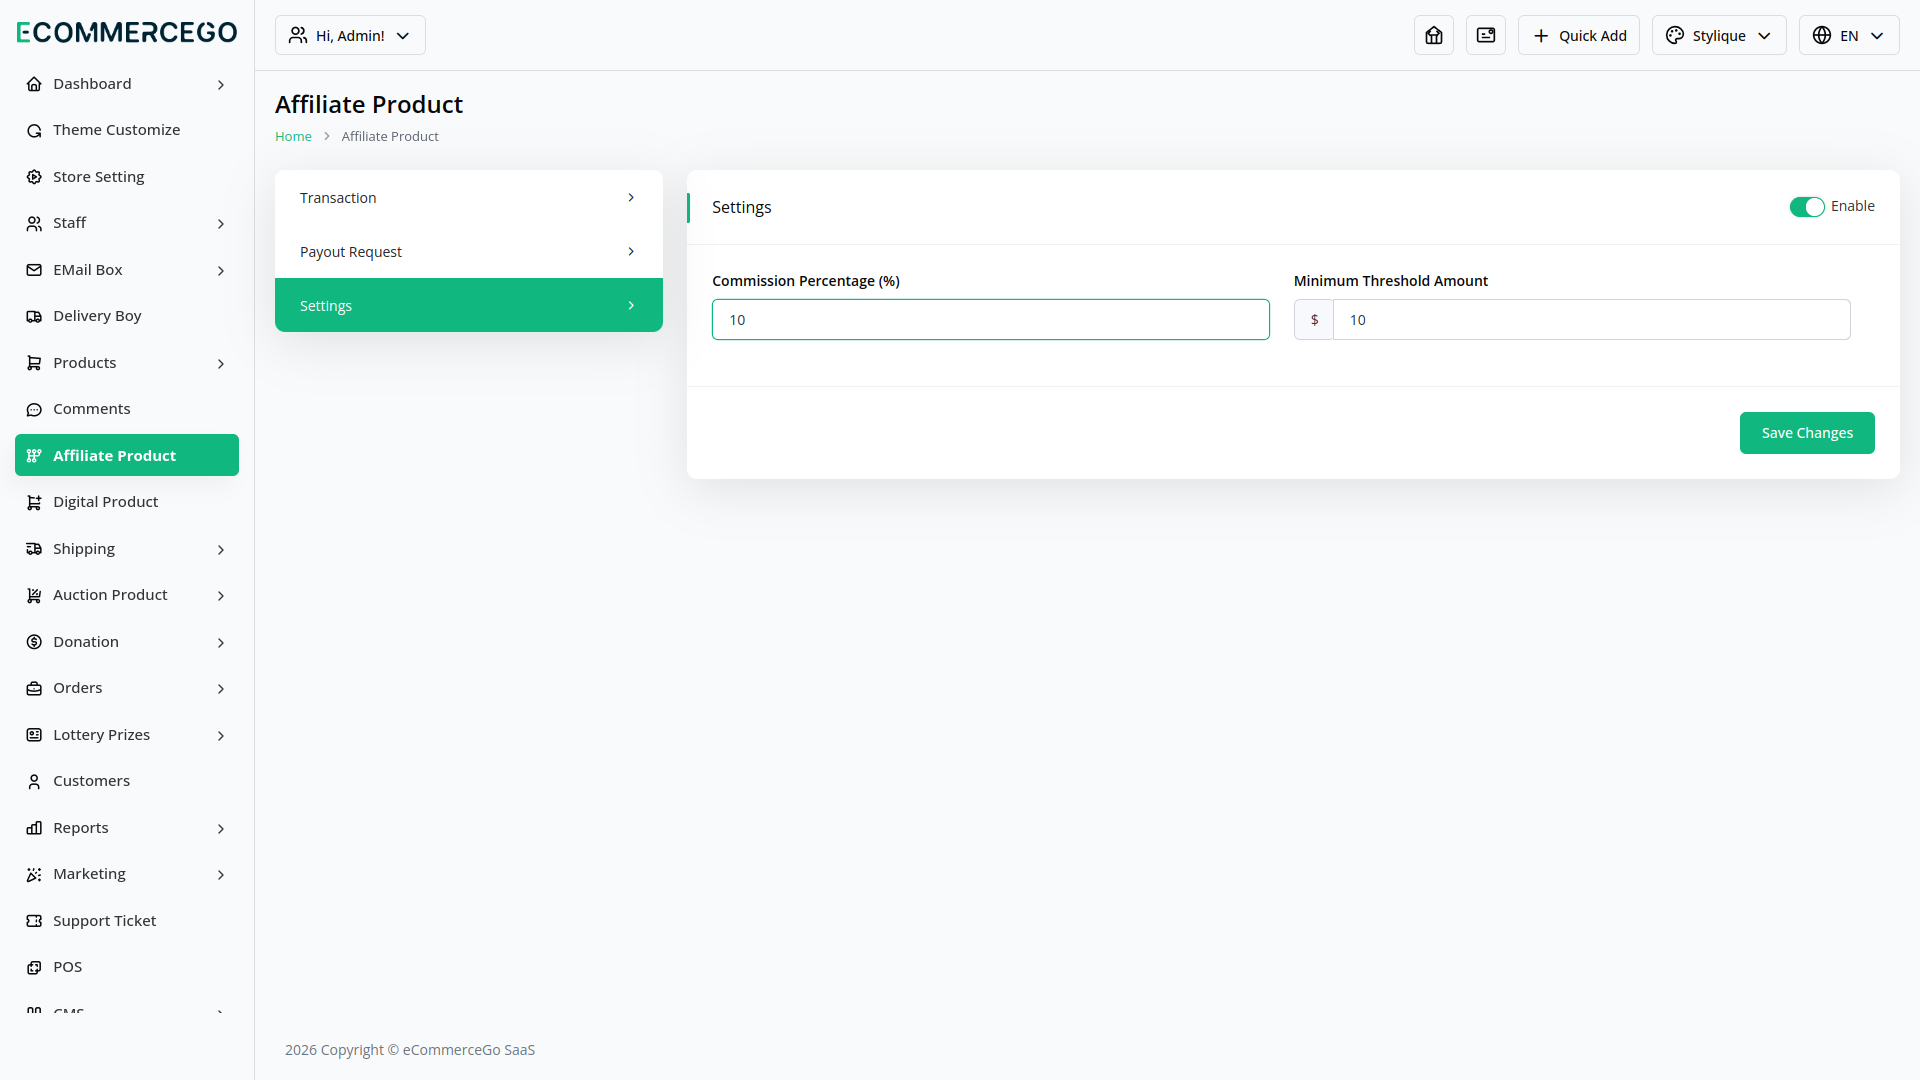Click the Donation dollar icon
Screen dimensions: 1920x1080
pyautogui.click(x=34, y=642)
